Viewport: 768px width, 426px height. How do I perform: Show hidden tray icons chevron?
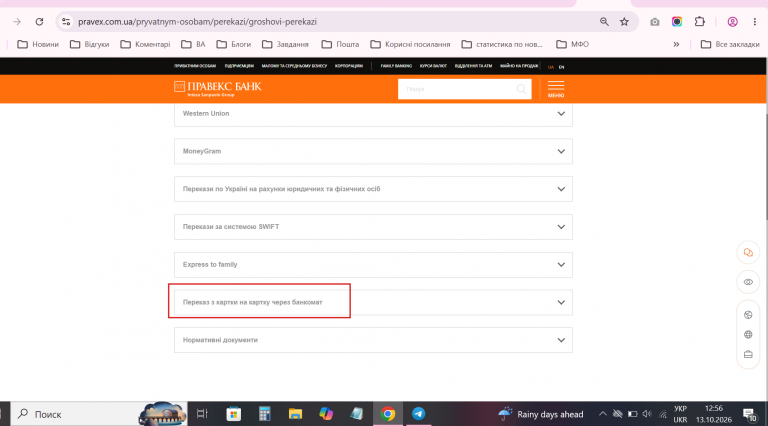(602, 414)
